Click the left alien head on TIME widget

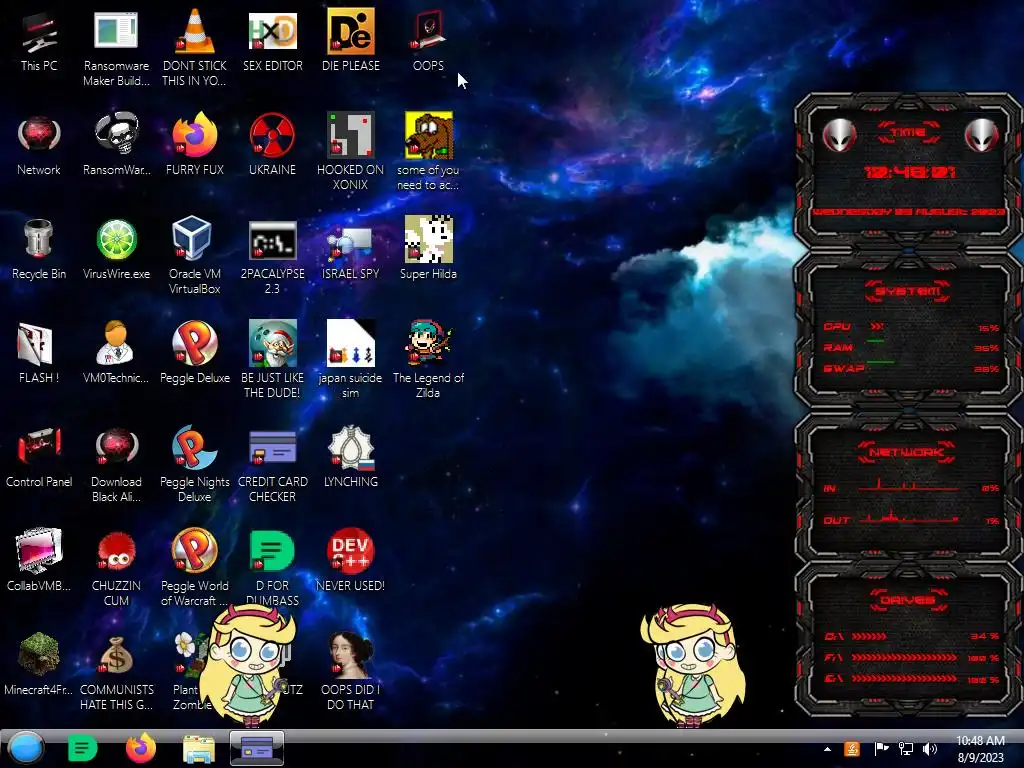(x=839, y=135)
